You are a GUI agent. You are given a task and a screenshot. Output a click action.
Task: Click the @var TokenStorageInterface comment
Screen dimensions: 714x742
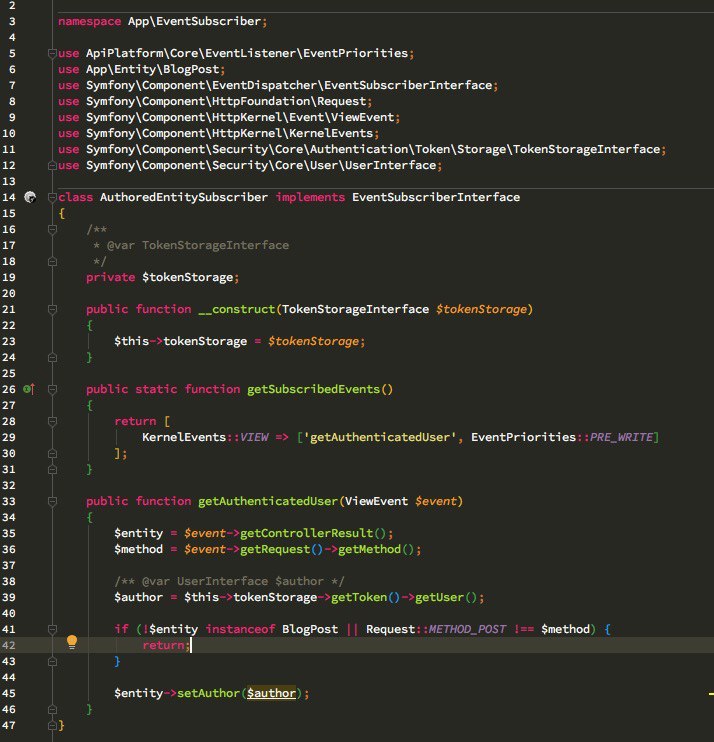coord(198,246)
